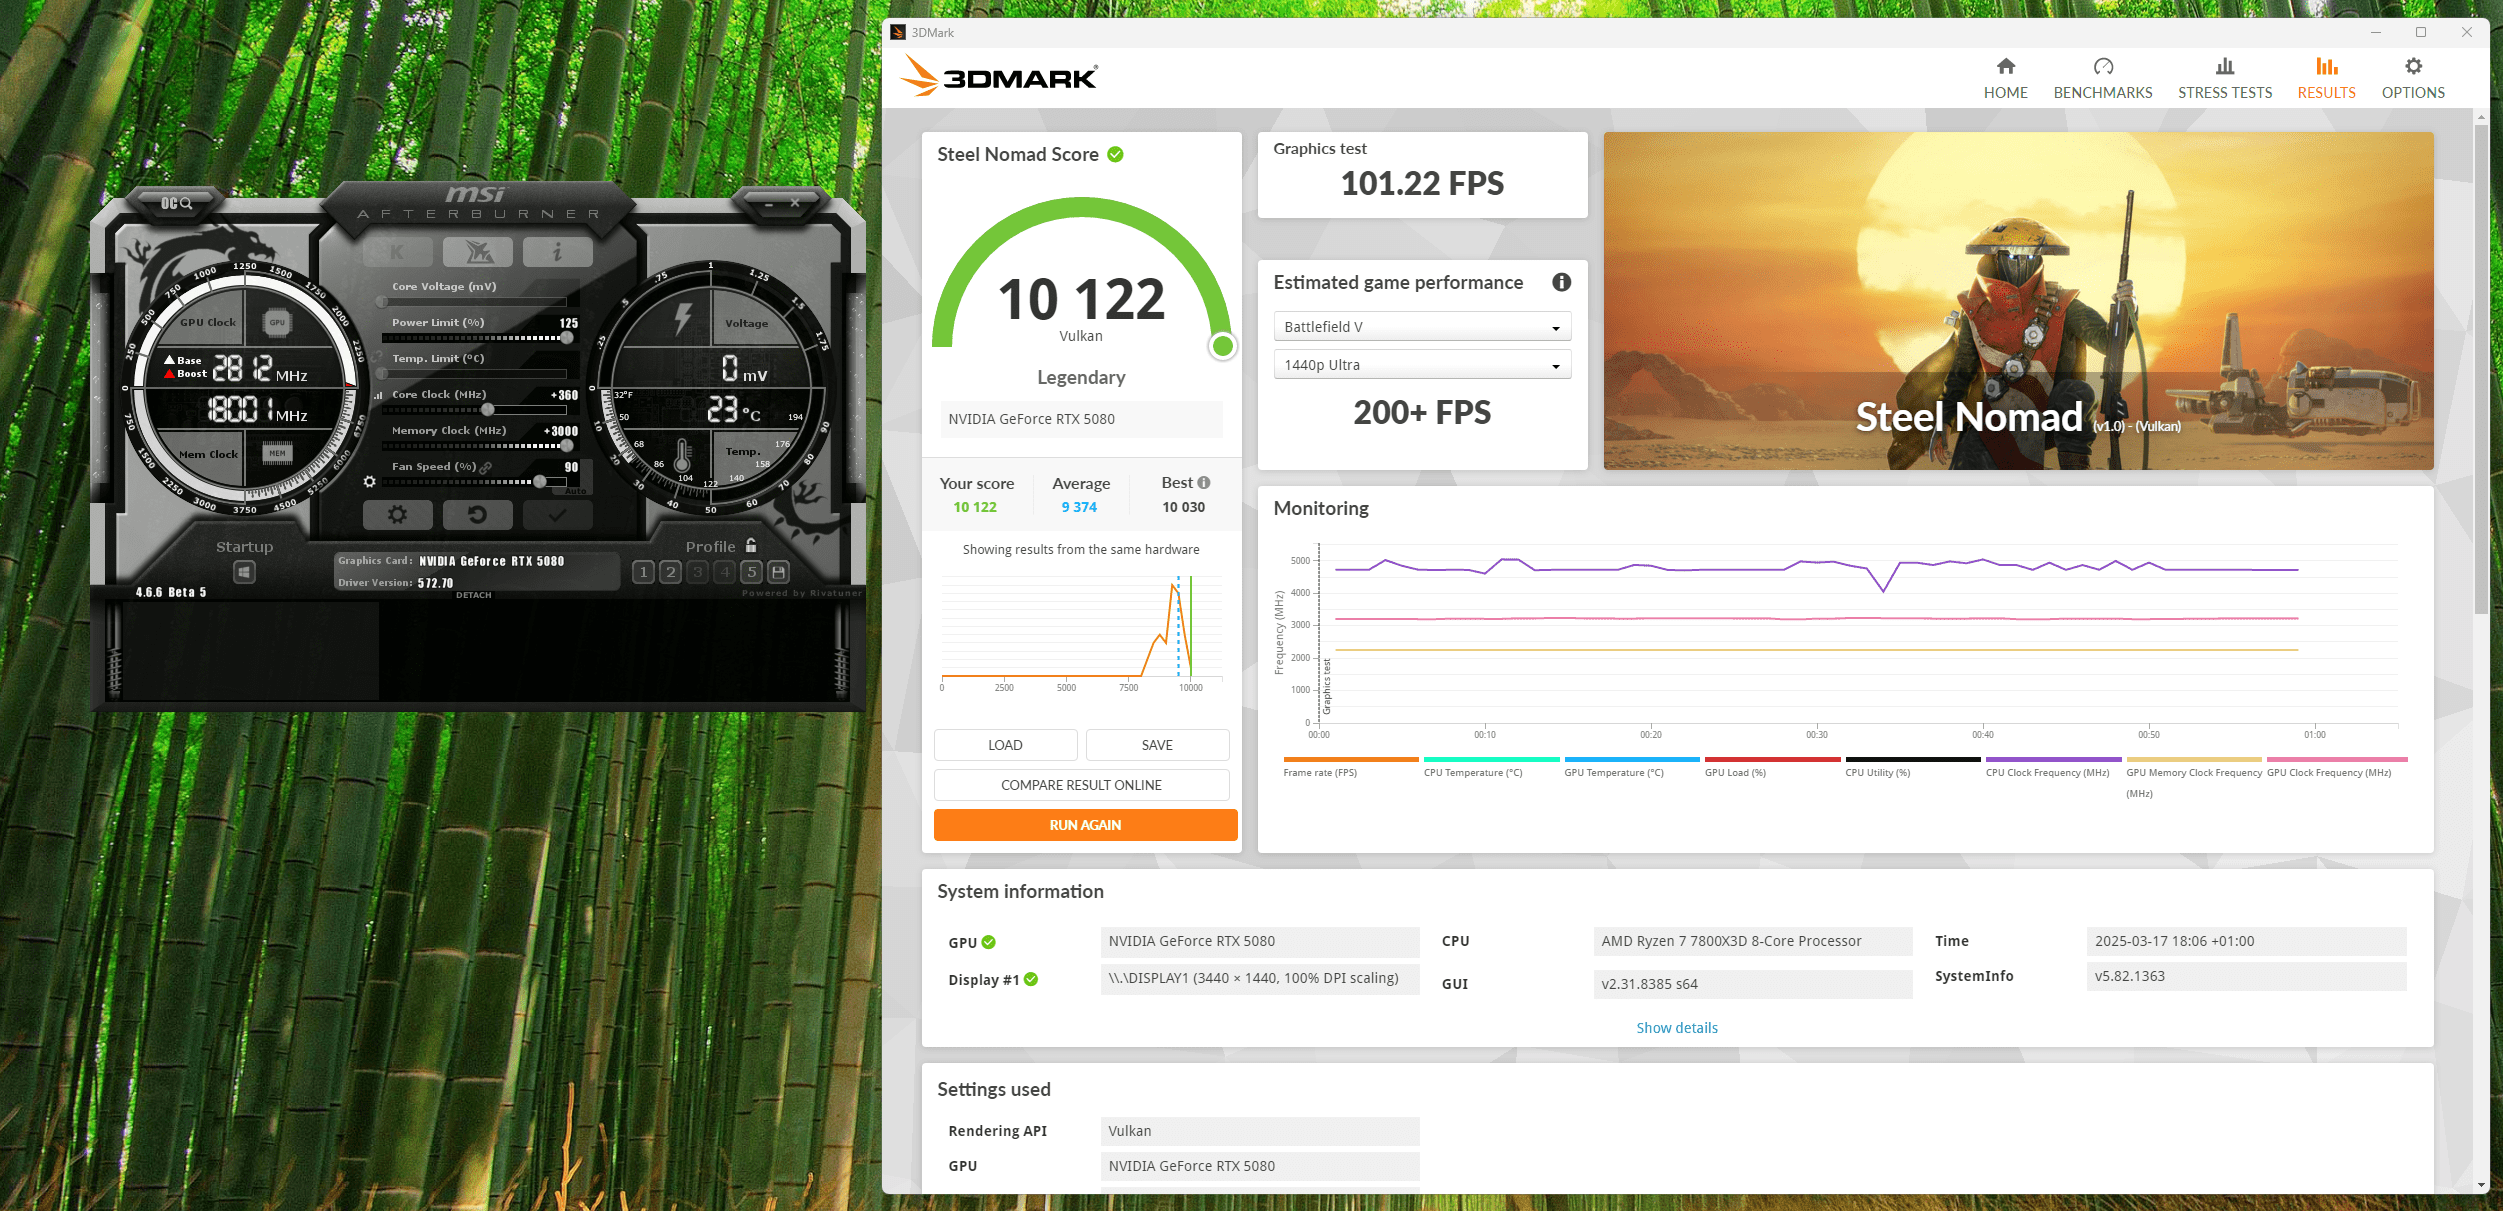The image size is (2503, 1211).
Task: Click COMPARE RESULT ONLINE button
Action: (x=1081, y=785)
